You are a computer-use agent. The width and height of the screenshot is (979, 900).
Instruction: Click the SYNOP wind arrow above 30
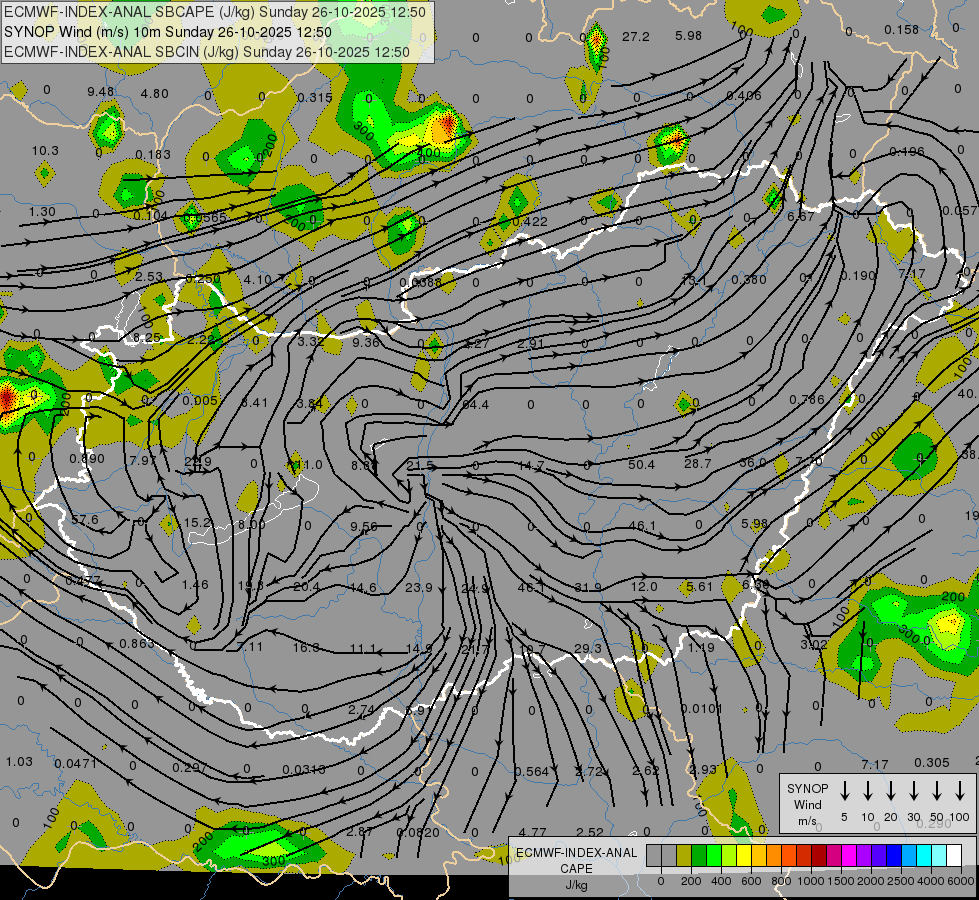(914, 791)
